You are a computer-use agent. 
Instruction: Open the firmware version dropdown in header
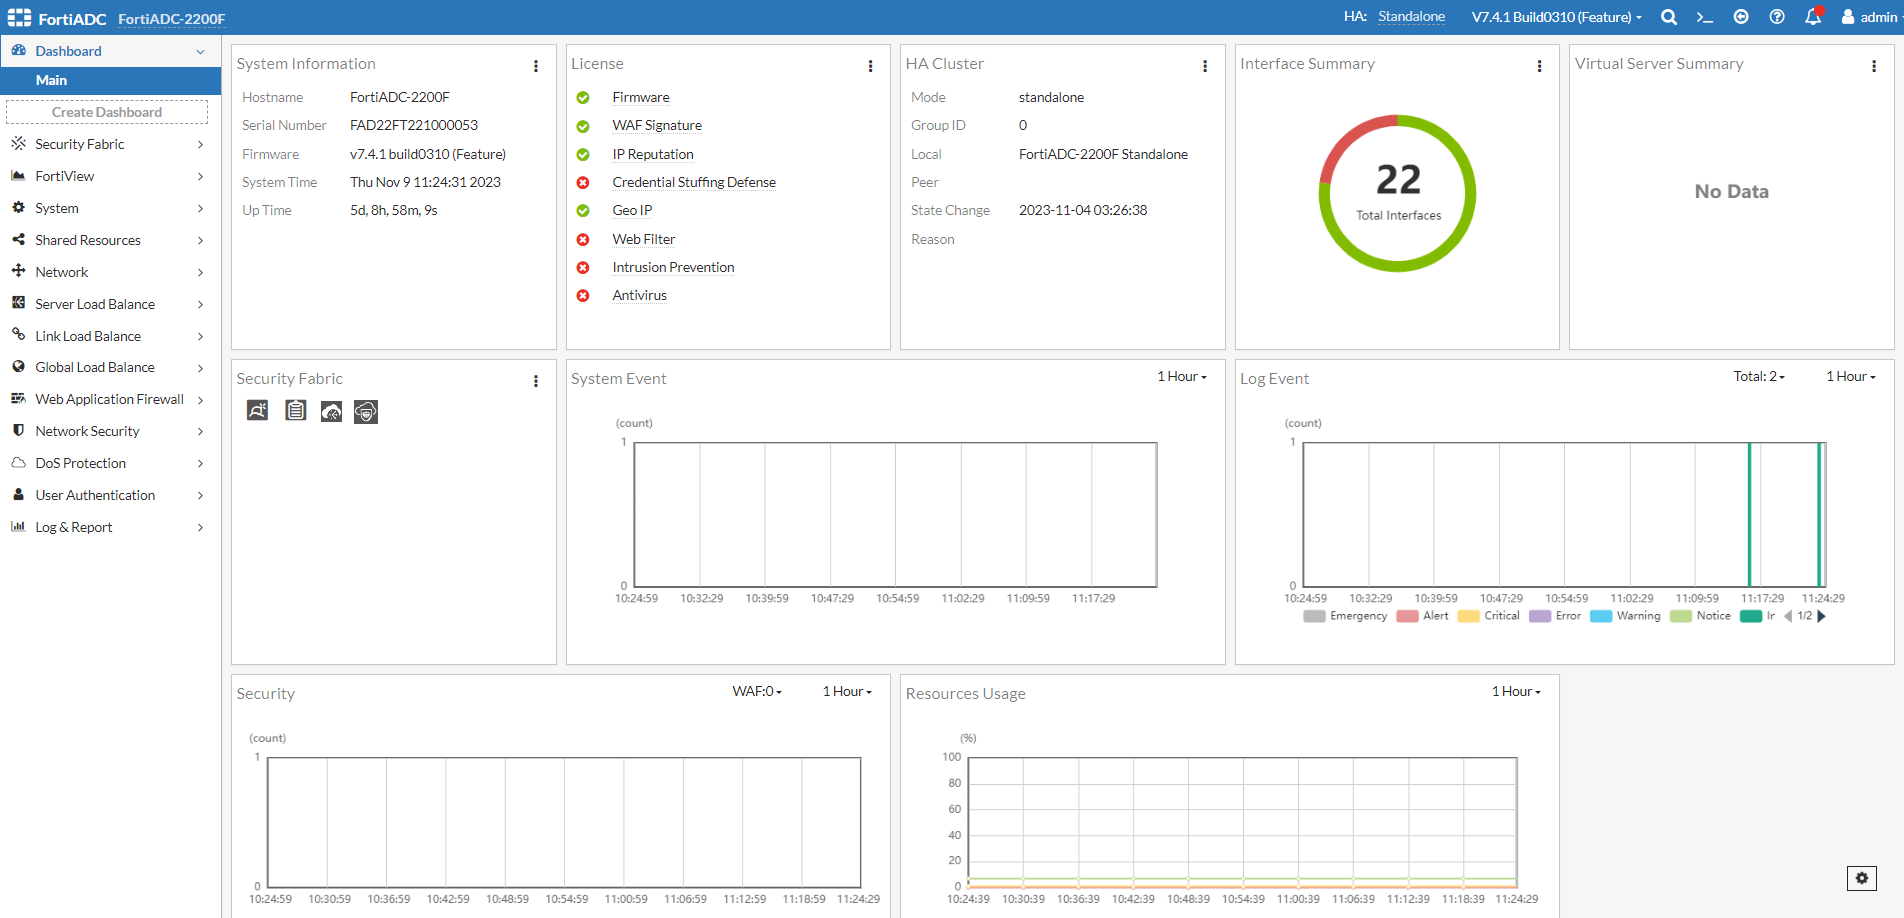pyautogui.click(x=1556, y=17)
